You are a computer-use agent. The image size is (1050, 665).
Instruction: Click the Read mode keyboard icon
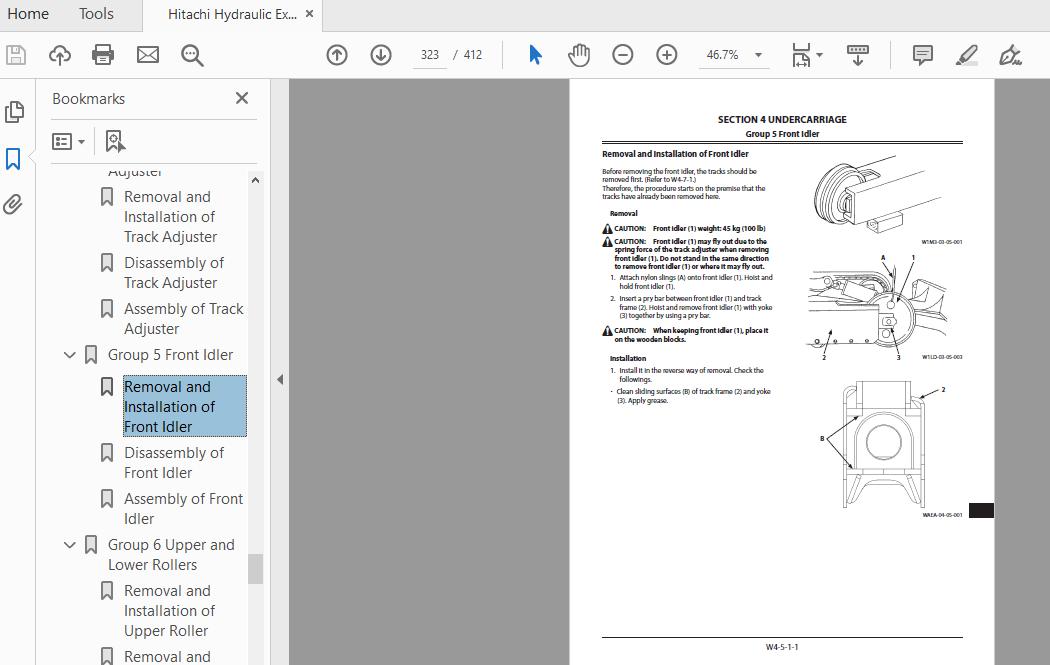click(x=858, y=55)
